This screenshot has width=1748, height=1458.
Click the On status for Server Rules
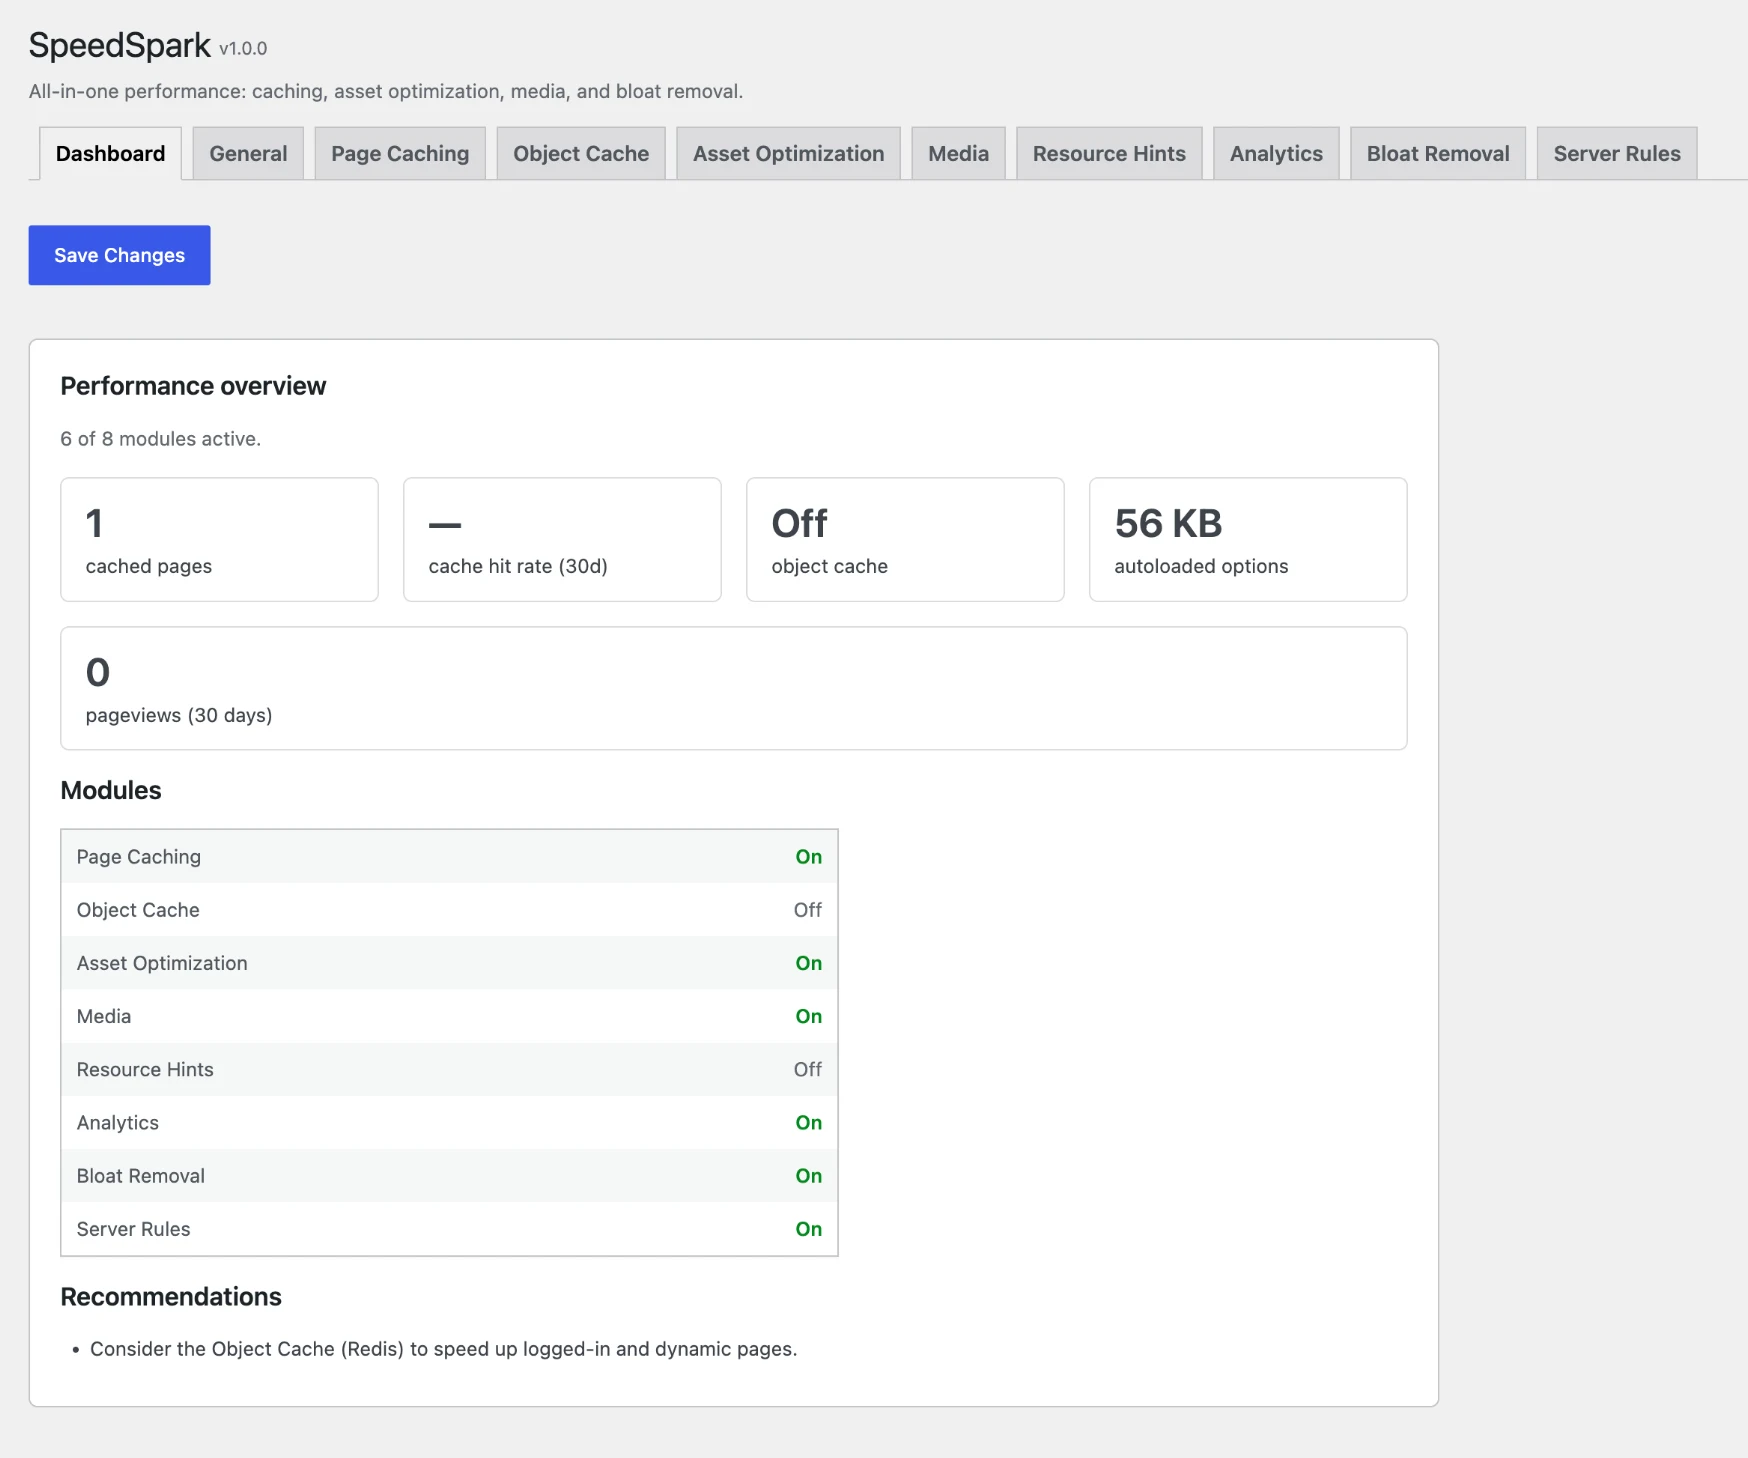808,1229
